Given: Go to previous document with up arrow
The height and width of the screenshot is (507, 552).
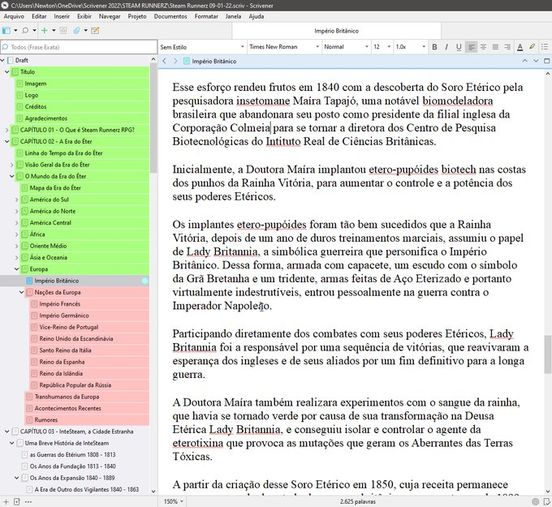Looking at the screenshot, I should pos(525,61).
